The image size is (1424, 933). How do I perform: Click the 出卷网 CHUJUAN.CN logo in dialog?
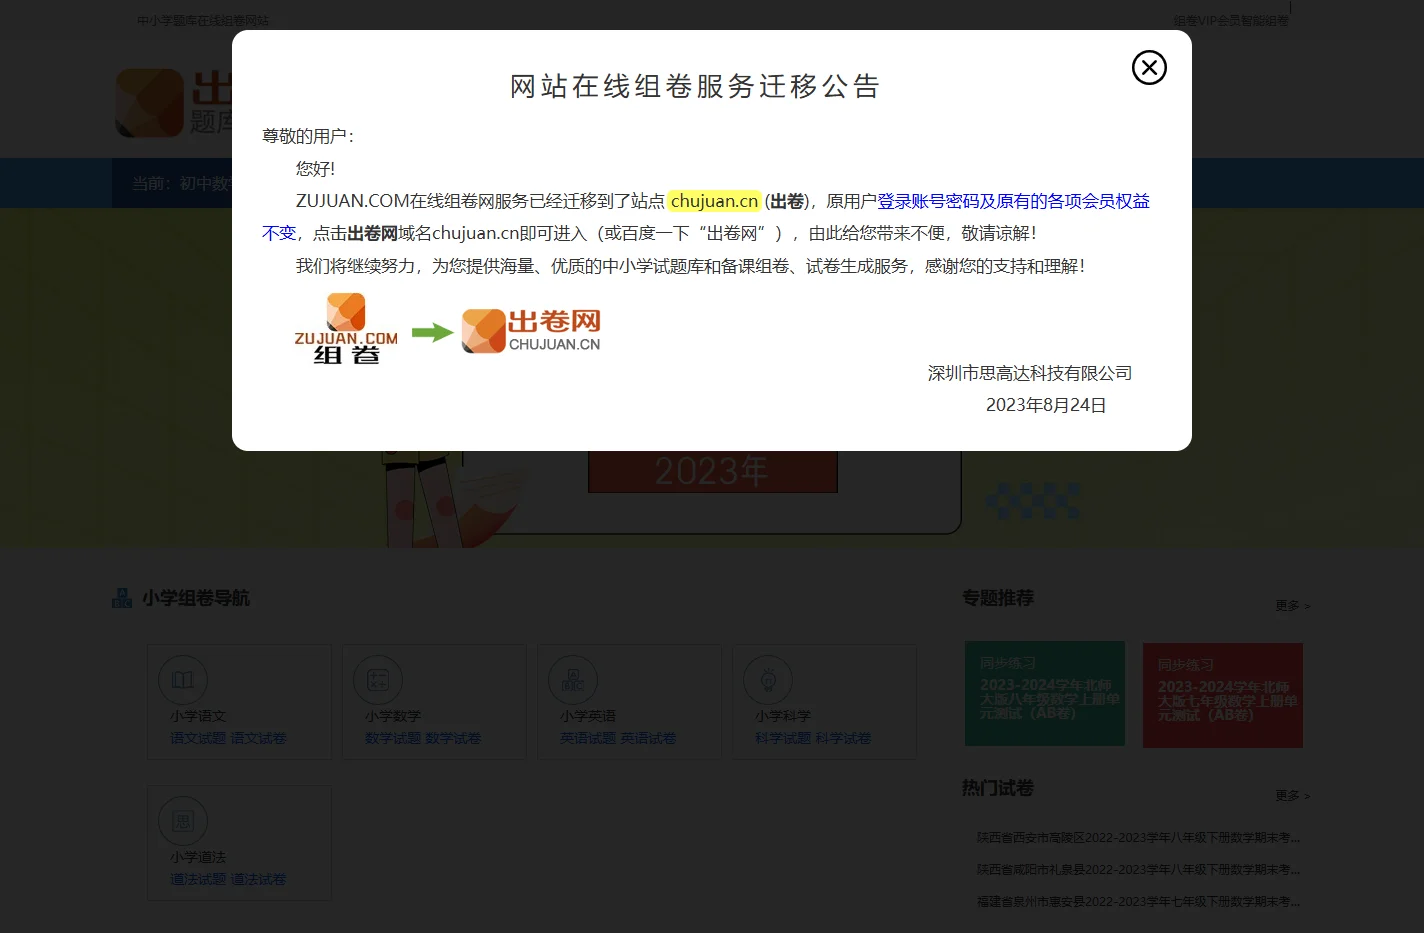(531, 331)
